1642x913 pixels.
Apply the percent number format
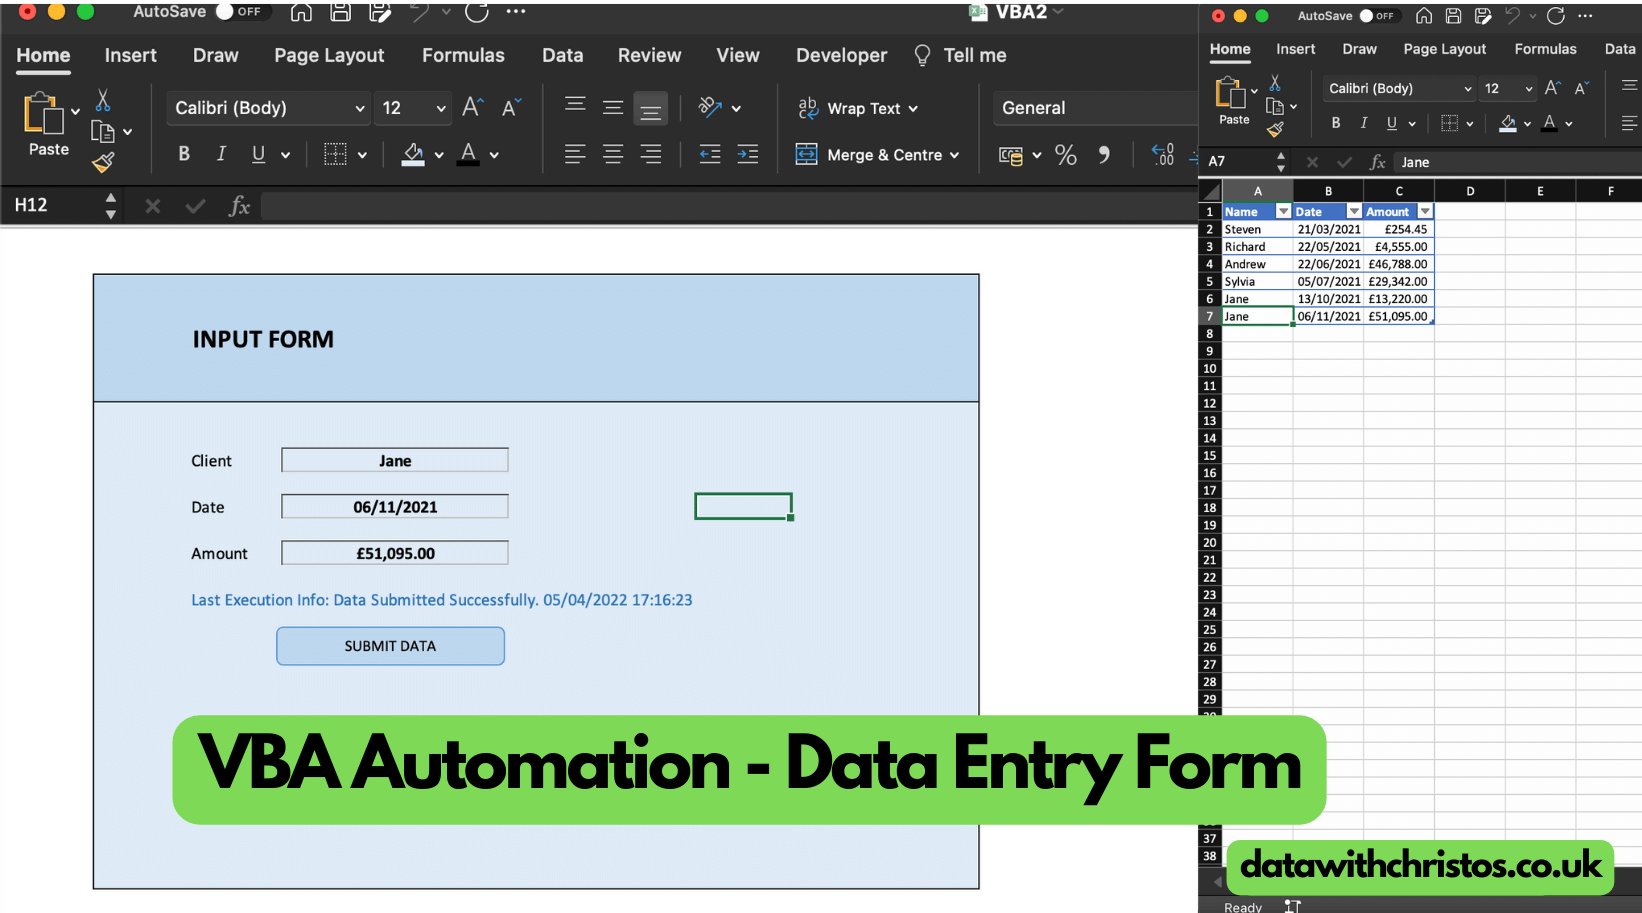[1066, 155]
